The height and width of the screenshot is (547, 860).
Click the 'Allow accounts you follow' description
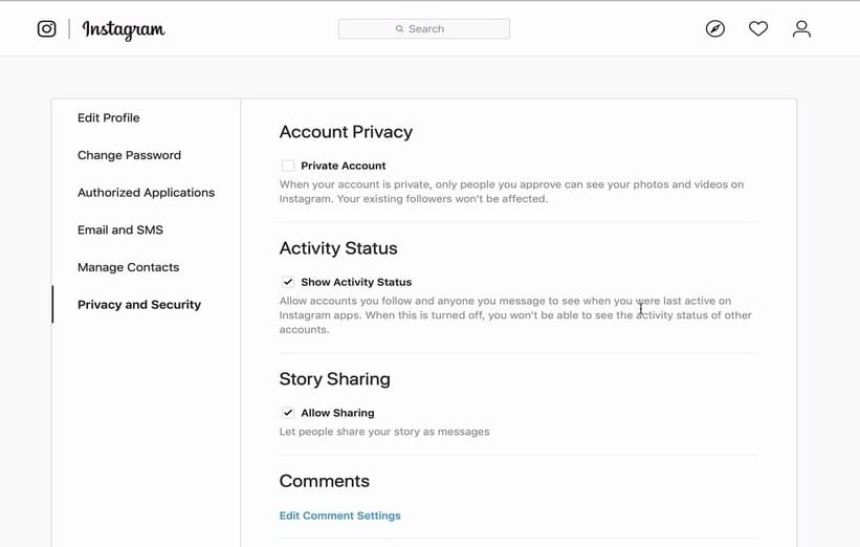tap(516, 315)
